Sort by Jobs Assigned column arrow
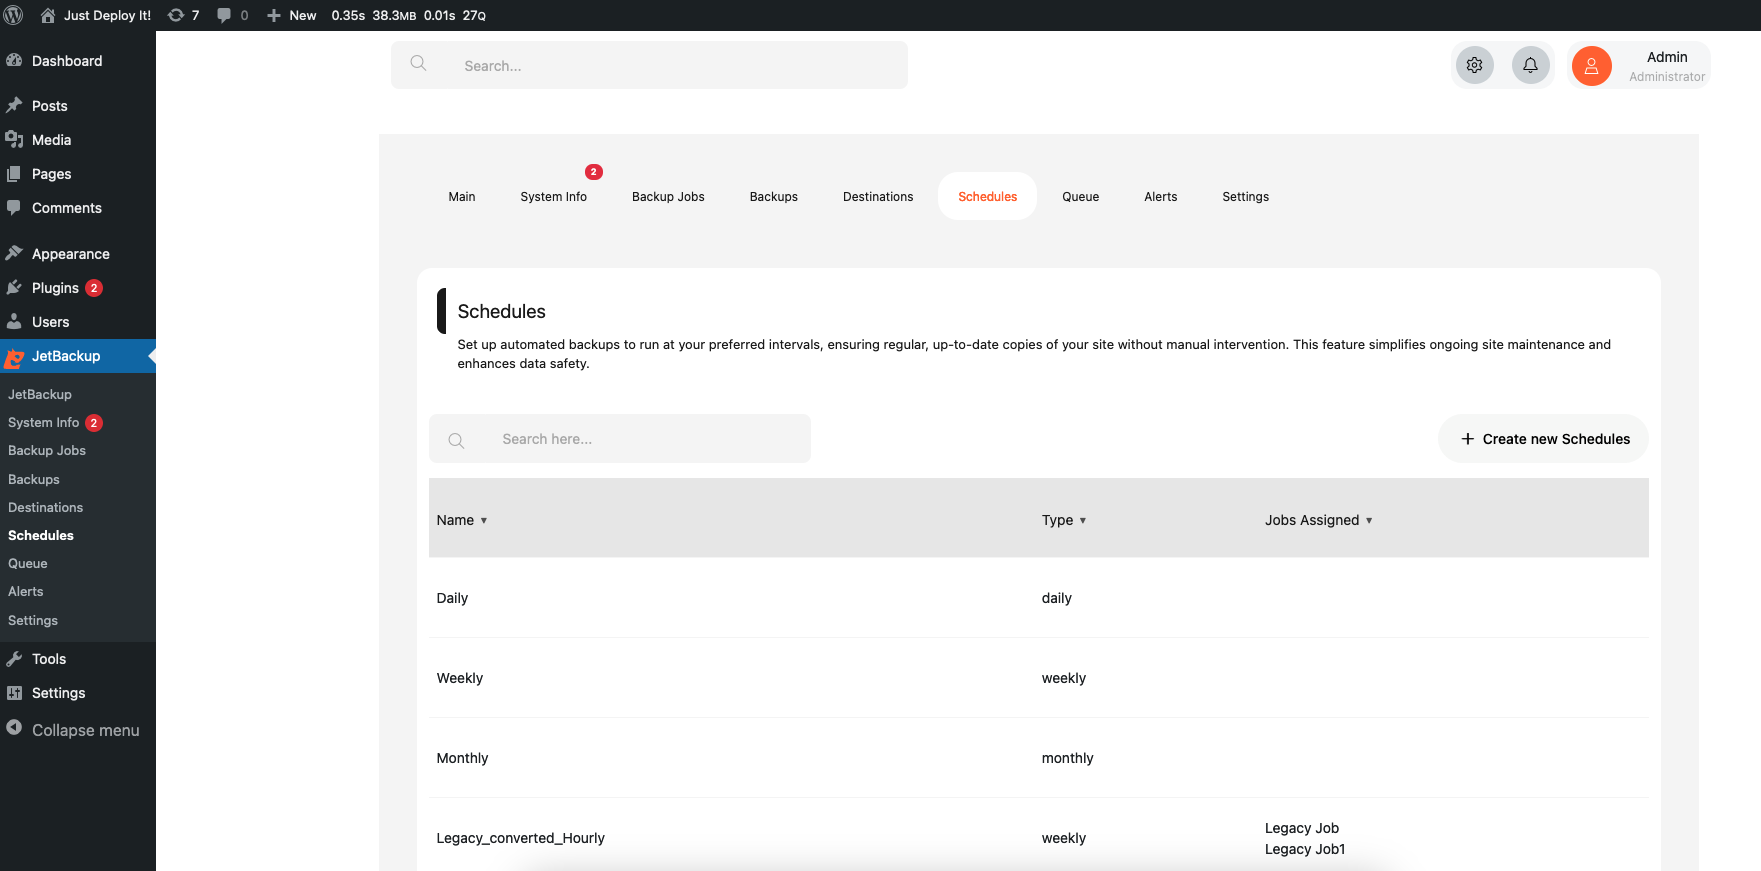 tap(1369, 521)
